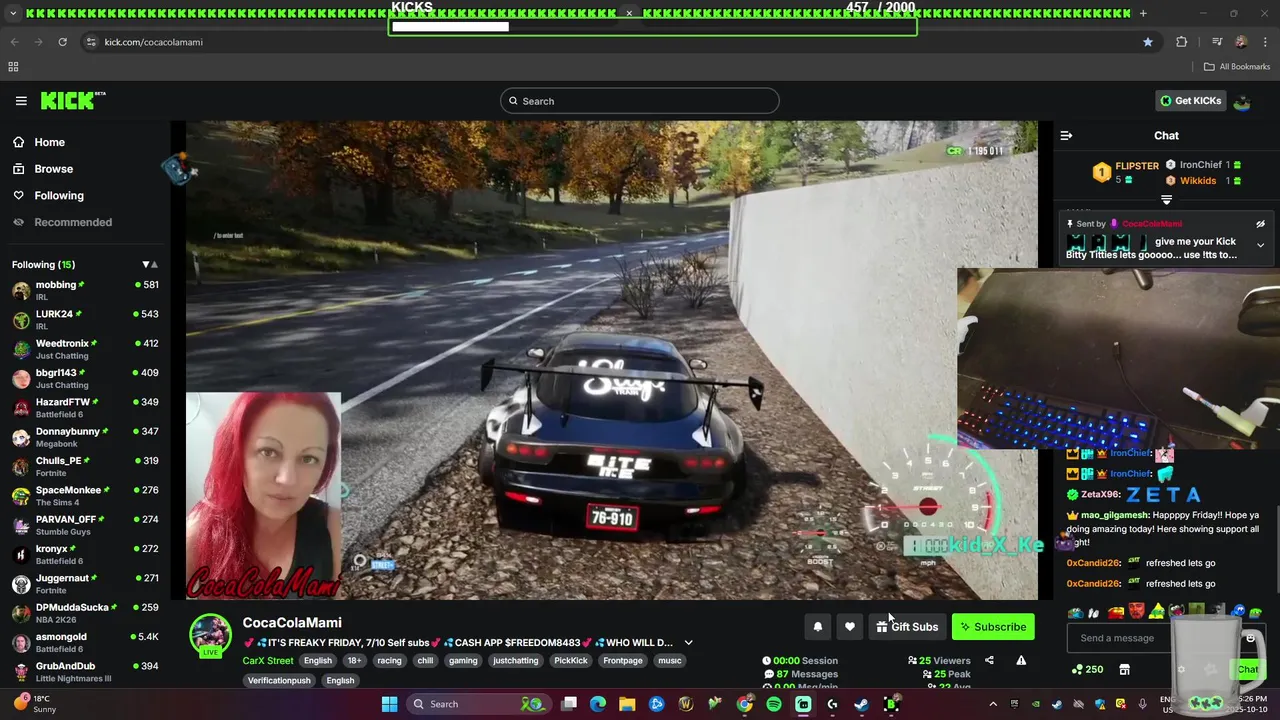Open Steam from taskbar
The image size is (1280, 720).
point(861,704)
